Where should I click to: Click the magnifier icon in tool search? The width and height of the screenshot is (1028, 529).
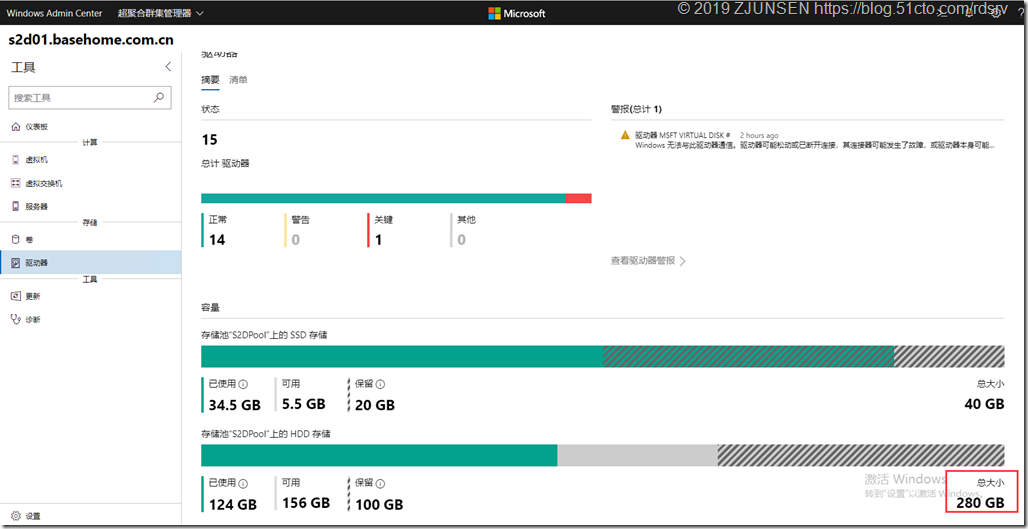point(158,98)
